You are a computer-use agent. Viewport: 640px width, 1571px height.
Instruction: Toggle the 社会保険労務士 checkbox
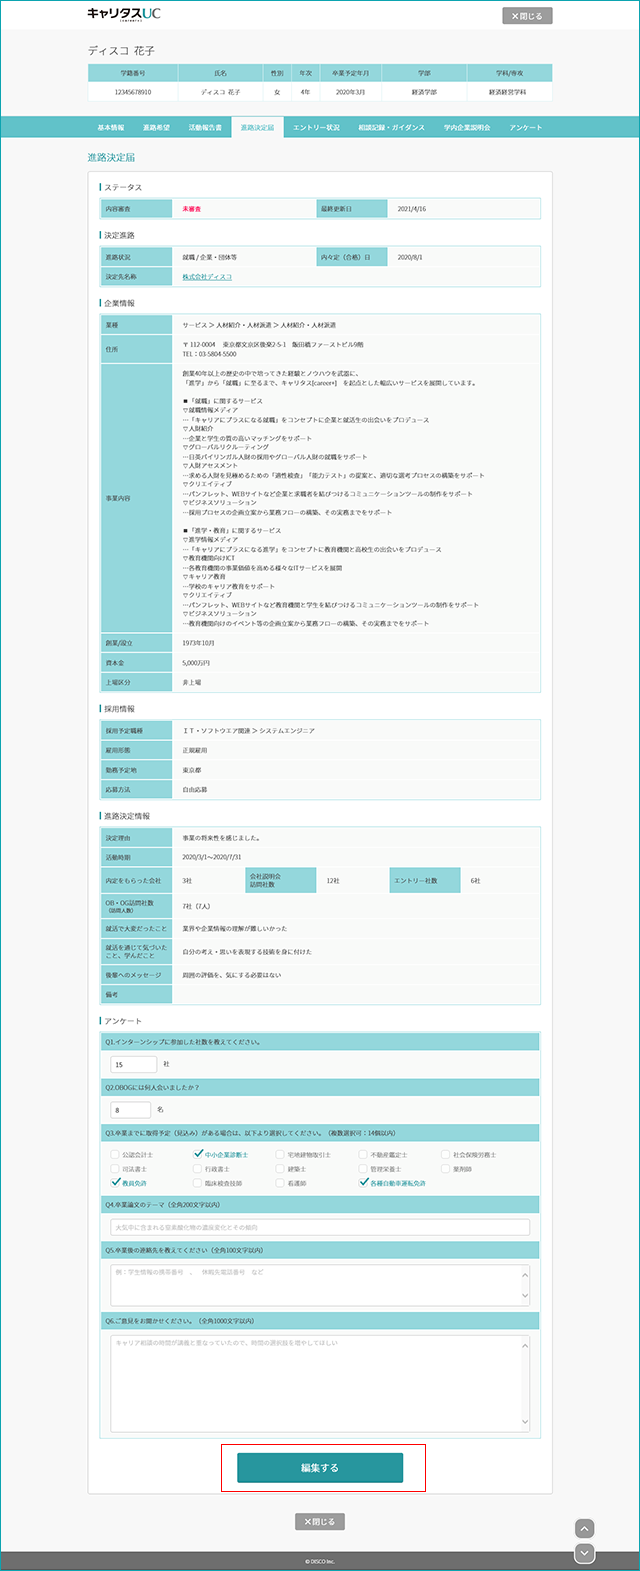445,1154
